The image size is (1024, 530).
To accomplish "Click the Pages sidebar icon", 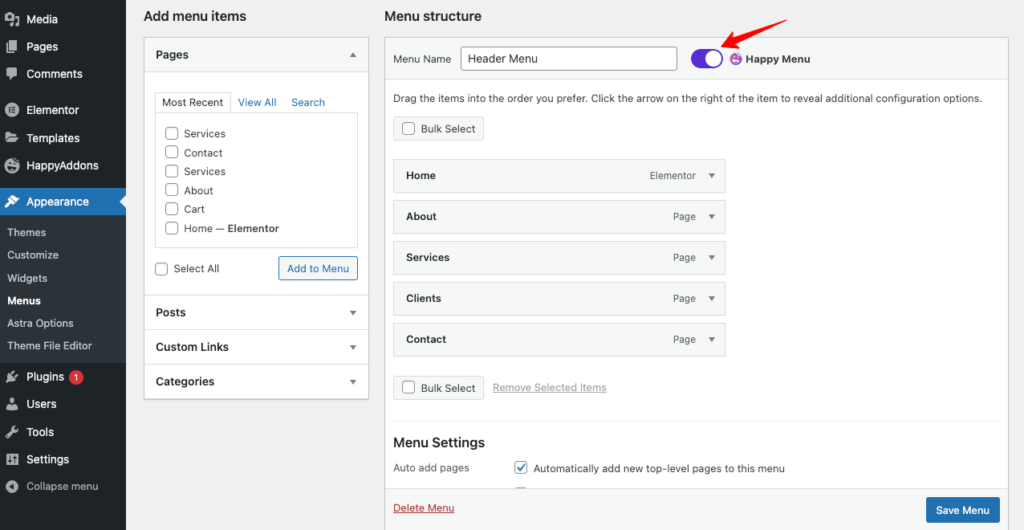I will coord(12,47).
